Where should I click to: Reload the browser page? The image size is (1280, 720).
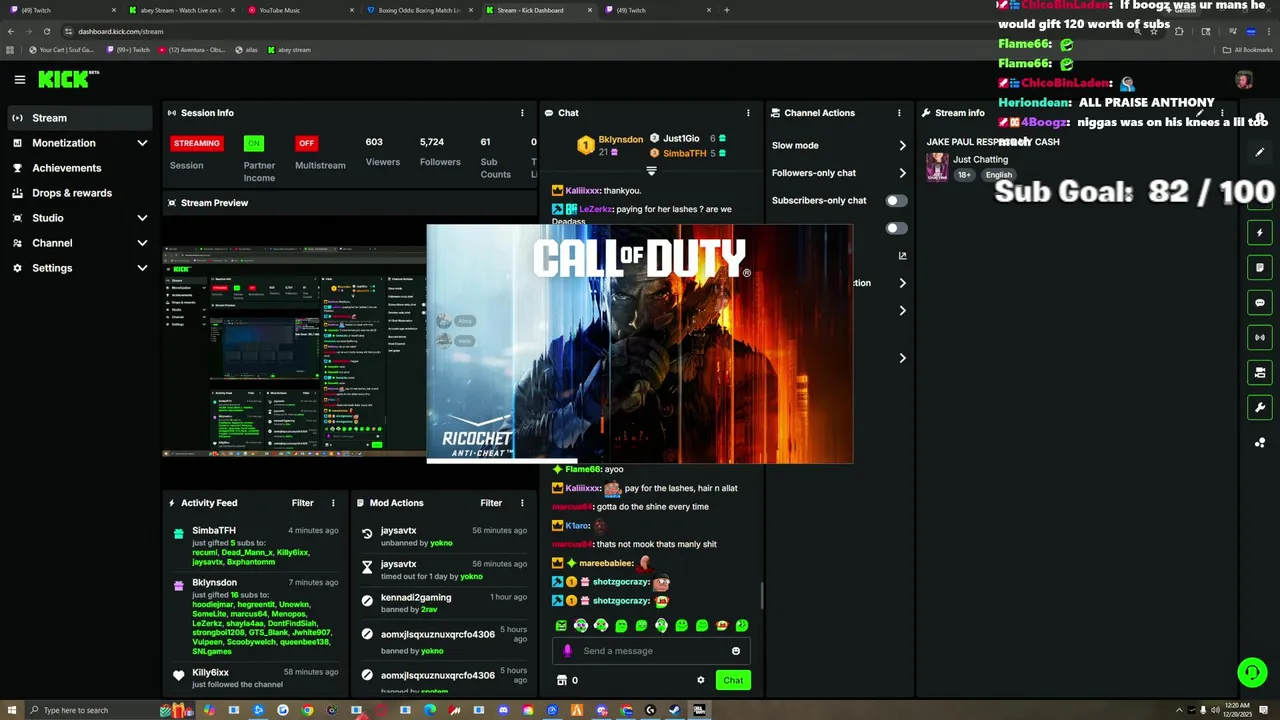pos(46,31)
